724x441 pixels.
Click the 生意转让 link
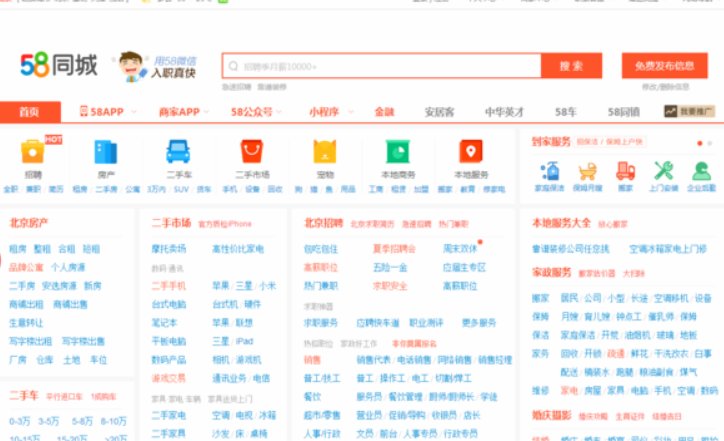(26, 323)
